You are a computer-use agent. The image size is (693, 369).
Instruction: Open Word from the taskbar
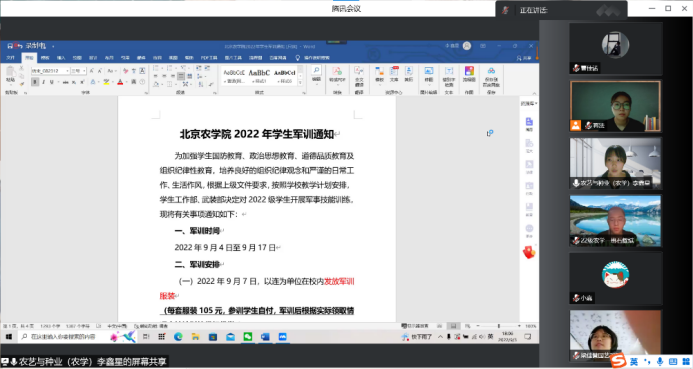[265, 337]
